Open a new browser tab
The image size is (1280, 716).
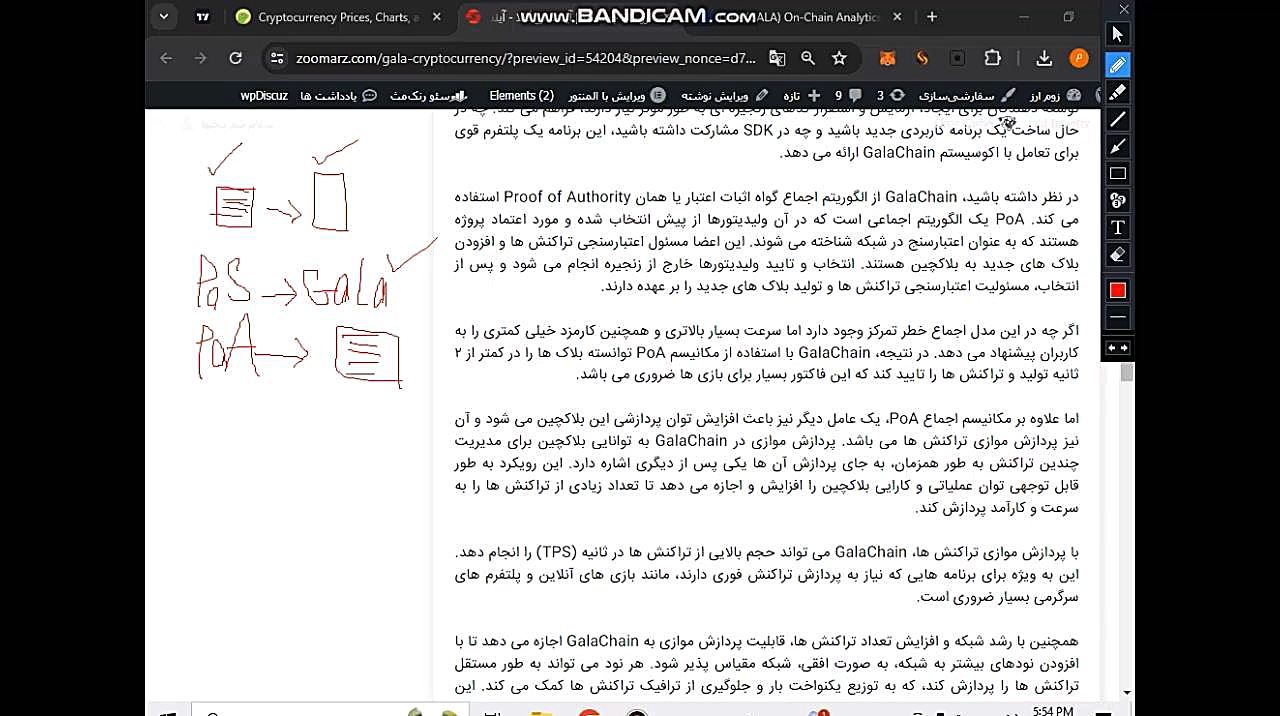932,17
